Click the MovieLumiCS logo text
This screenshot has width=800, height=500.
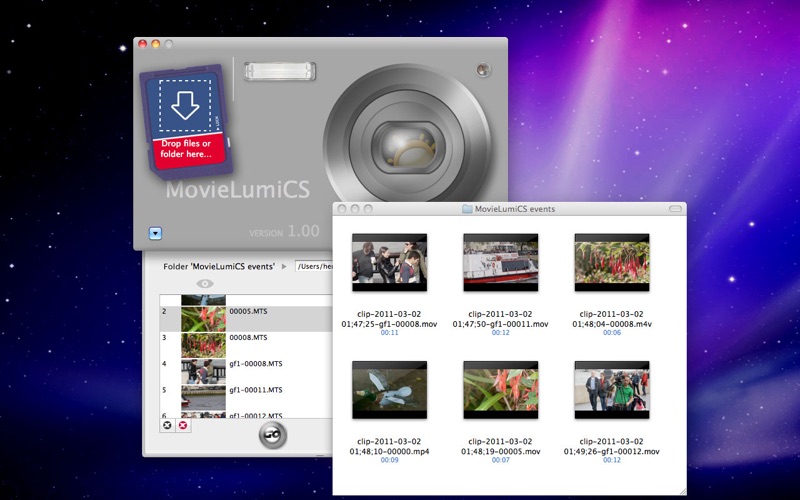[238, 189]
